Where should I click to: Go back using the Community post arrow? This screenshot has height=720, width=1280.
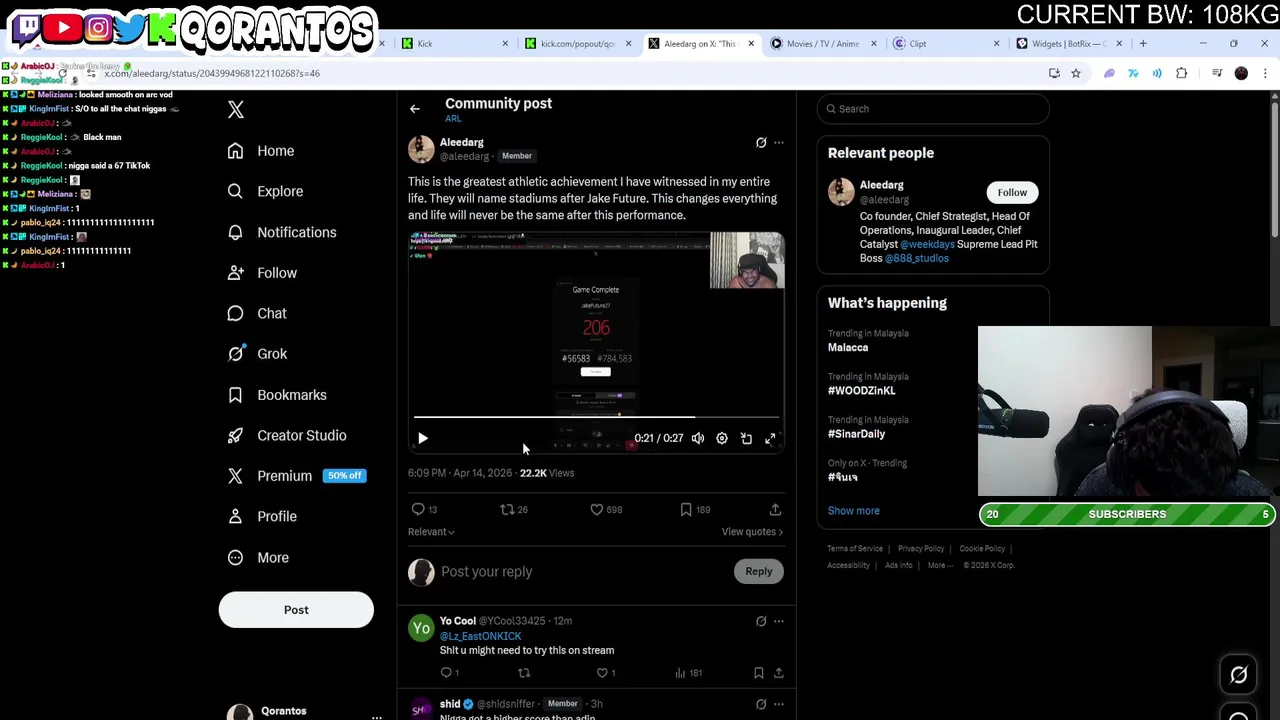(x=415, y=109)
